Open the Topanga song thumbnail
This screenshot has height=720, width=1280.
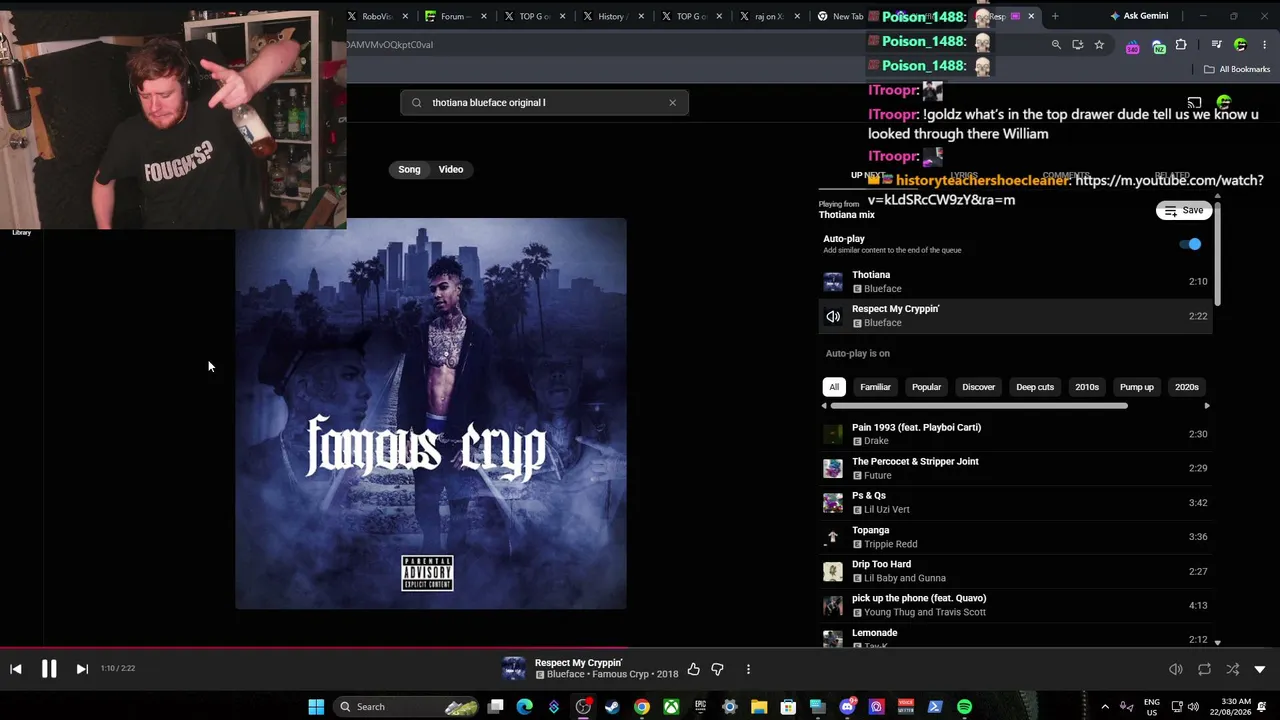coord(833,537)
